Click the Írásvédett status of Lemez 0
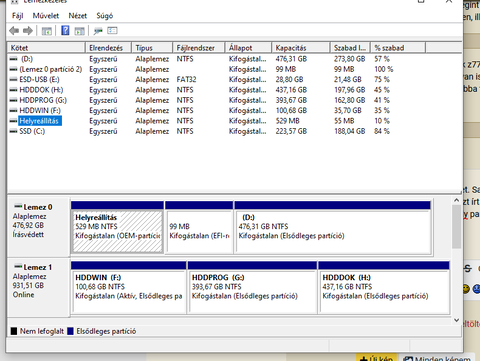The image size is (480, 361). tap(28, 234)
